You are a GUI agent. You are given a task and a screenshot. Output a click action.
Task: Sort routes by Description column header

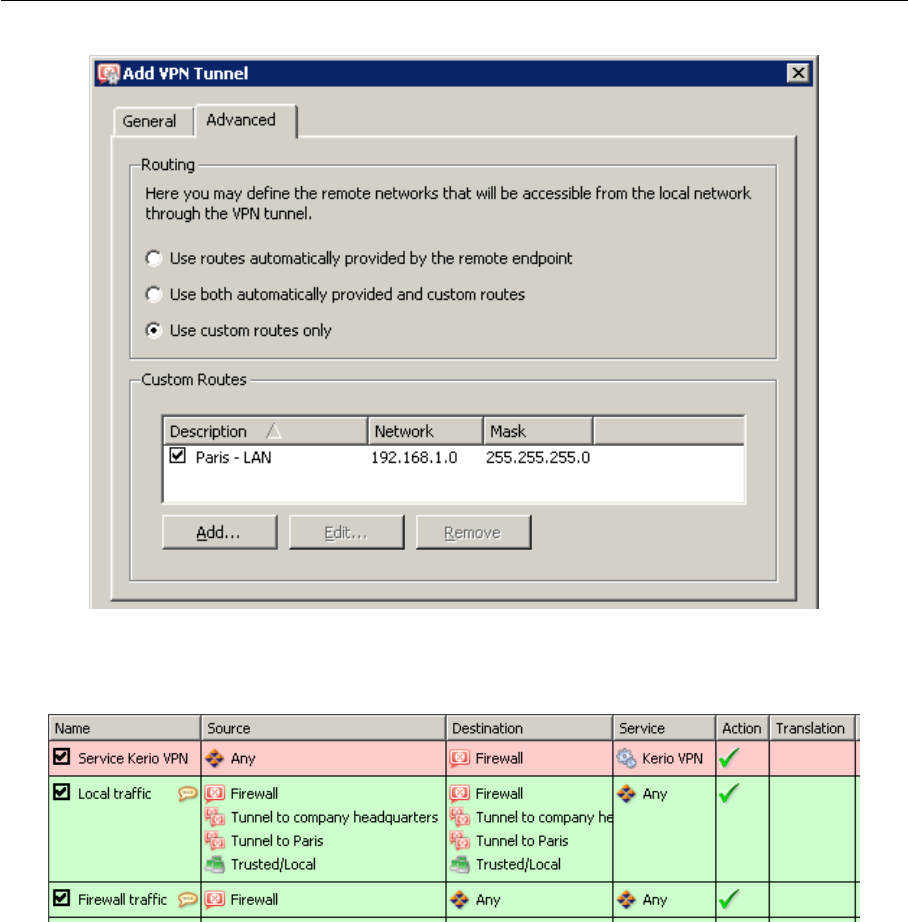(265, 431)
